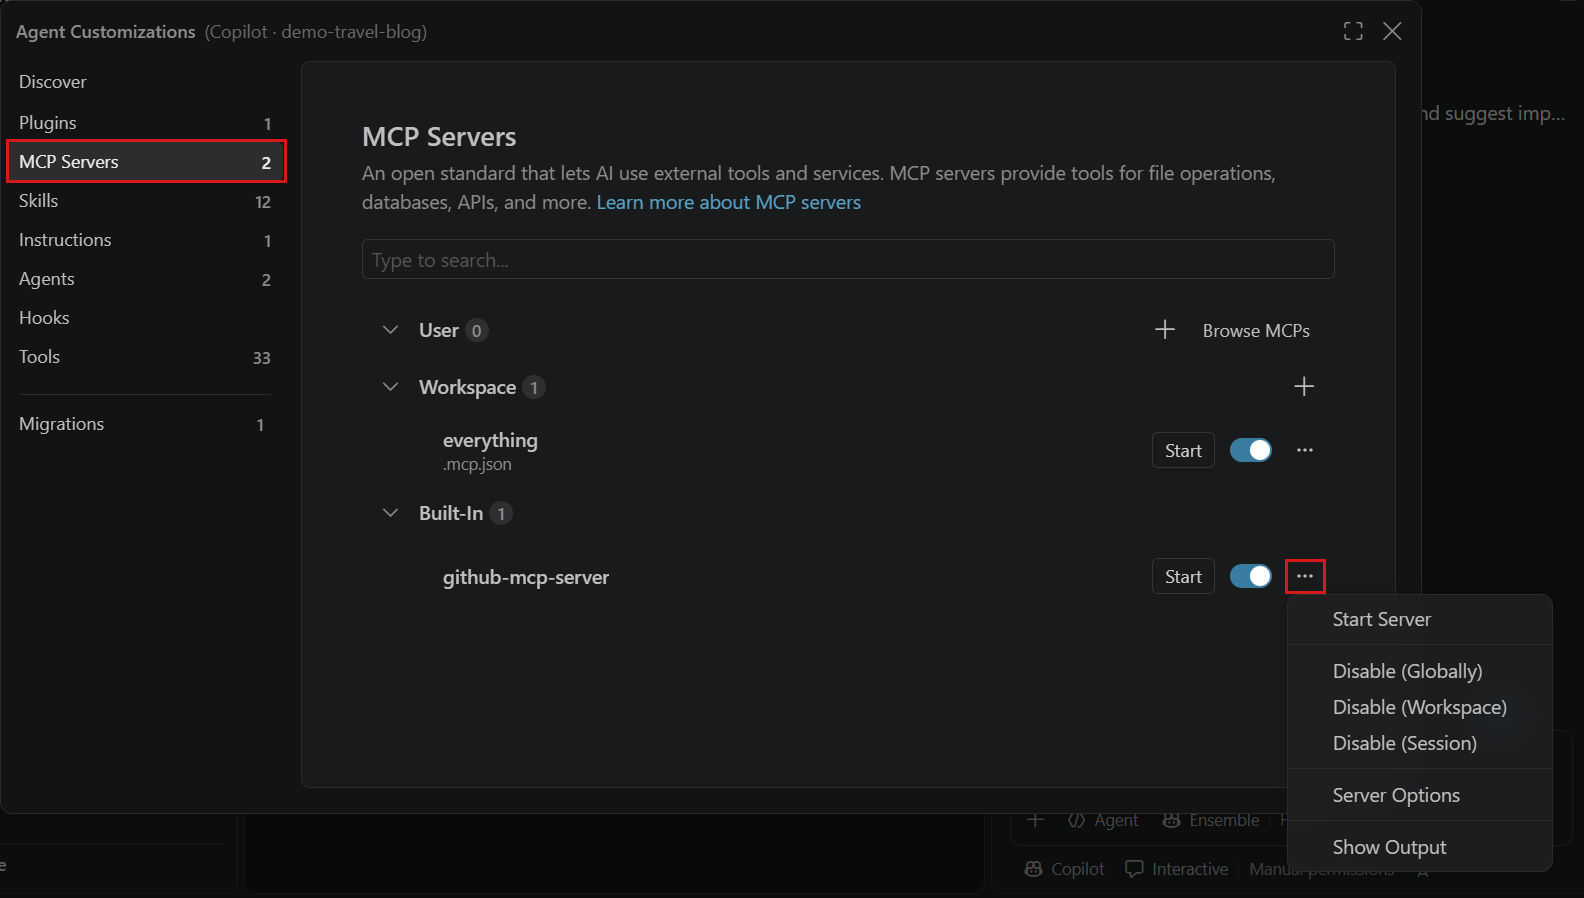Select Interactive in the background chat panel
The width and height of the screenshot is (1584, 898).
(x=1177, y=869)
